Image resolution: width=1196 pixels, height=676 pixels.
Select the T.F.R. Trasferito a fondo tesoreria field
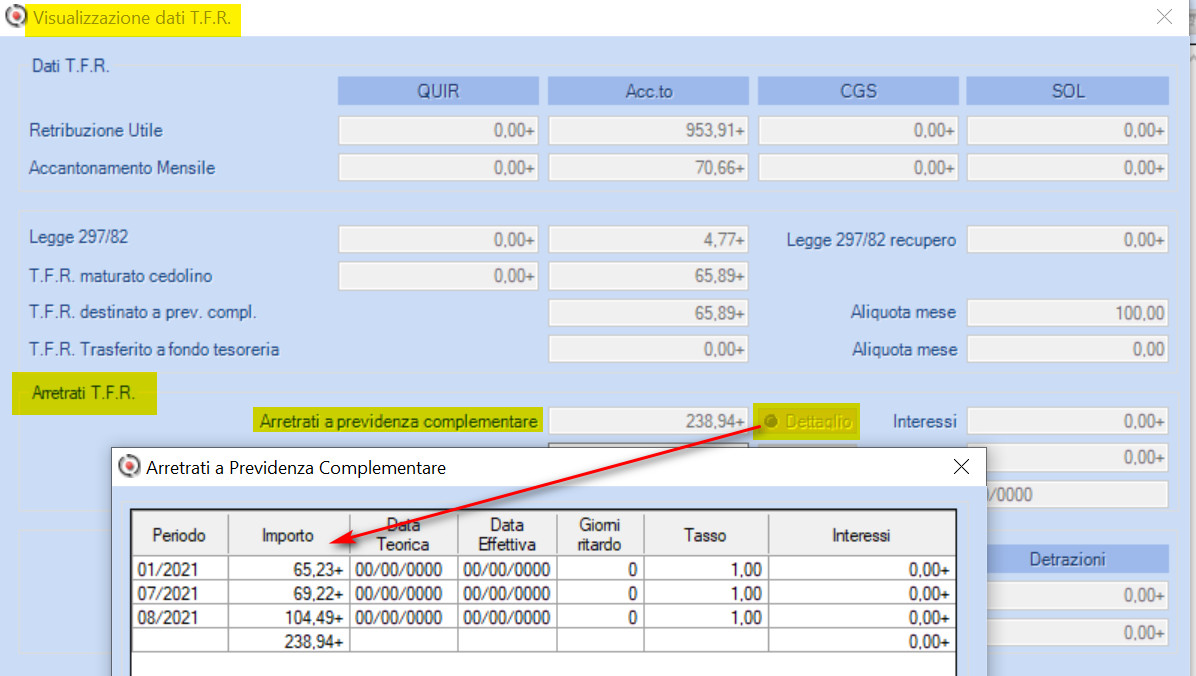(648, 349)
